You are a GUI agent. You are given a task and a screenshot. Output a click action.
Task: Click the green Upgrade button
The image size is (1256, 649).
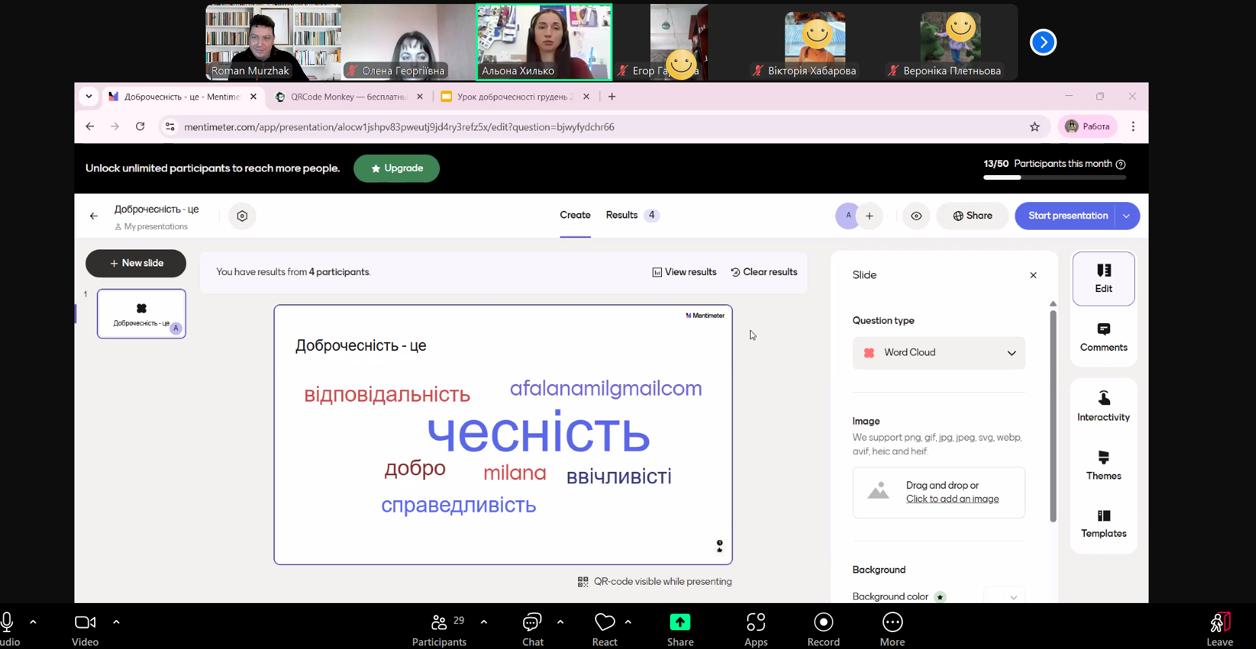click(396, 168)
